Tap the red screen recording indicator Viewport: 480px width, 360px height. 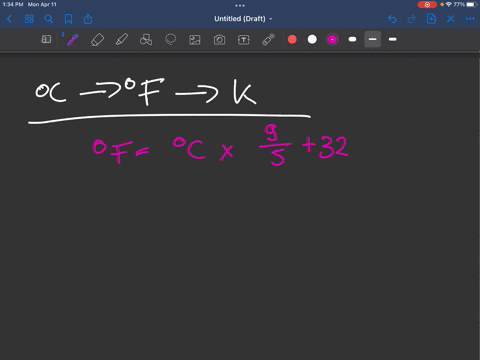tap(427, 5)
